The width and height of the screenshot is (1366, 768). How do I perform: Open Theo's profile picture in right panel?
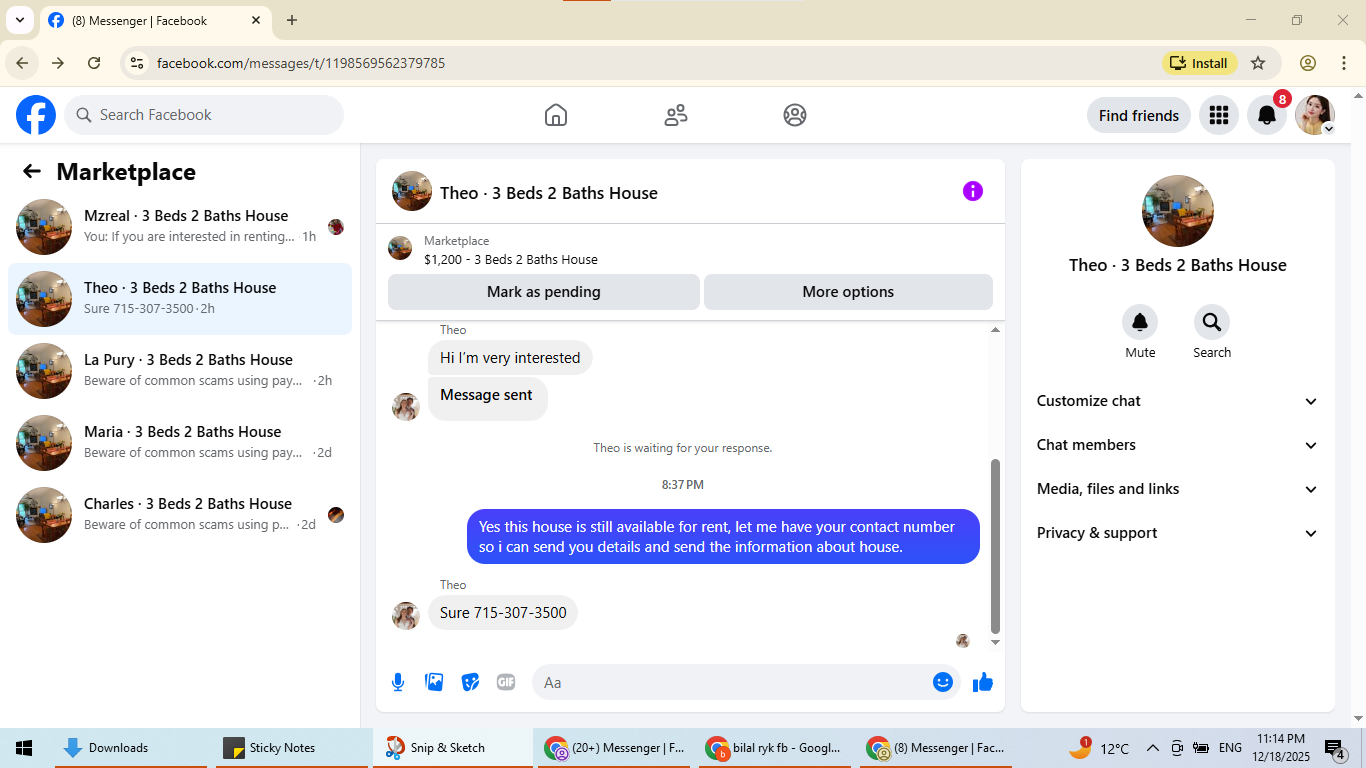point(1178,211)
